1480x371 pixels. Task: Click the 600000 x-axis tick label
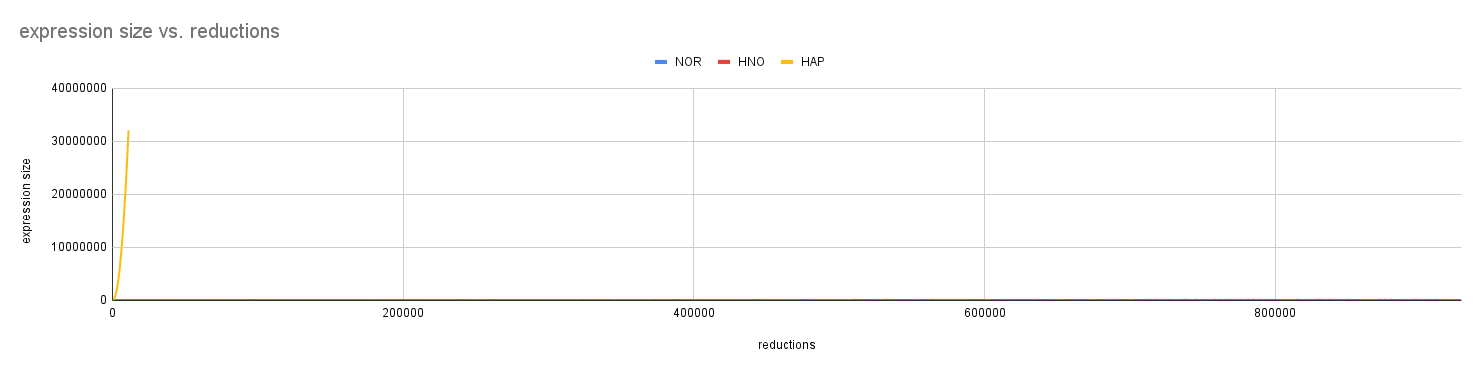[984, 314]
